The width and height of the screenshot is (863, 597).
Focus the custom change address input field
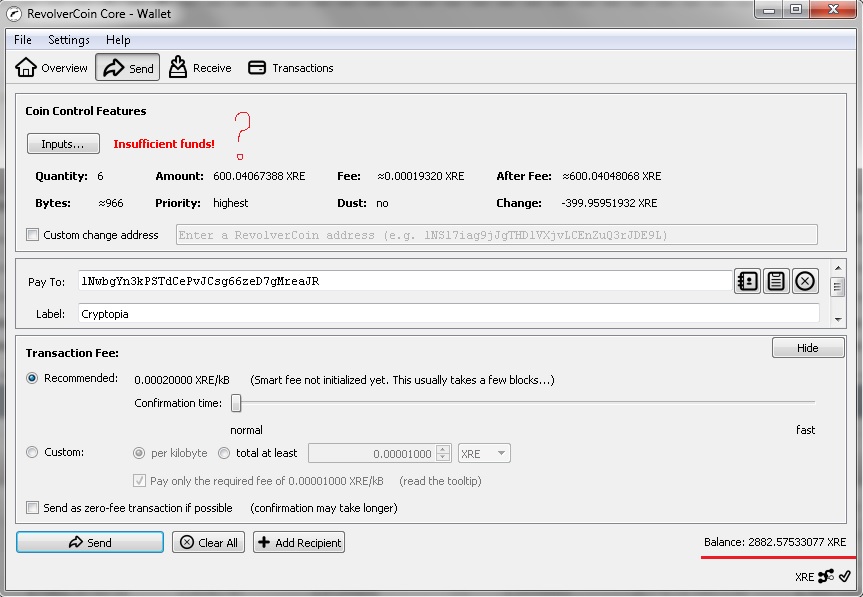[496, 235]
